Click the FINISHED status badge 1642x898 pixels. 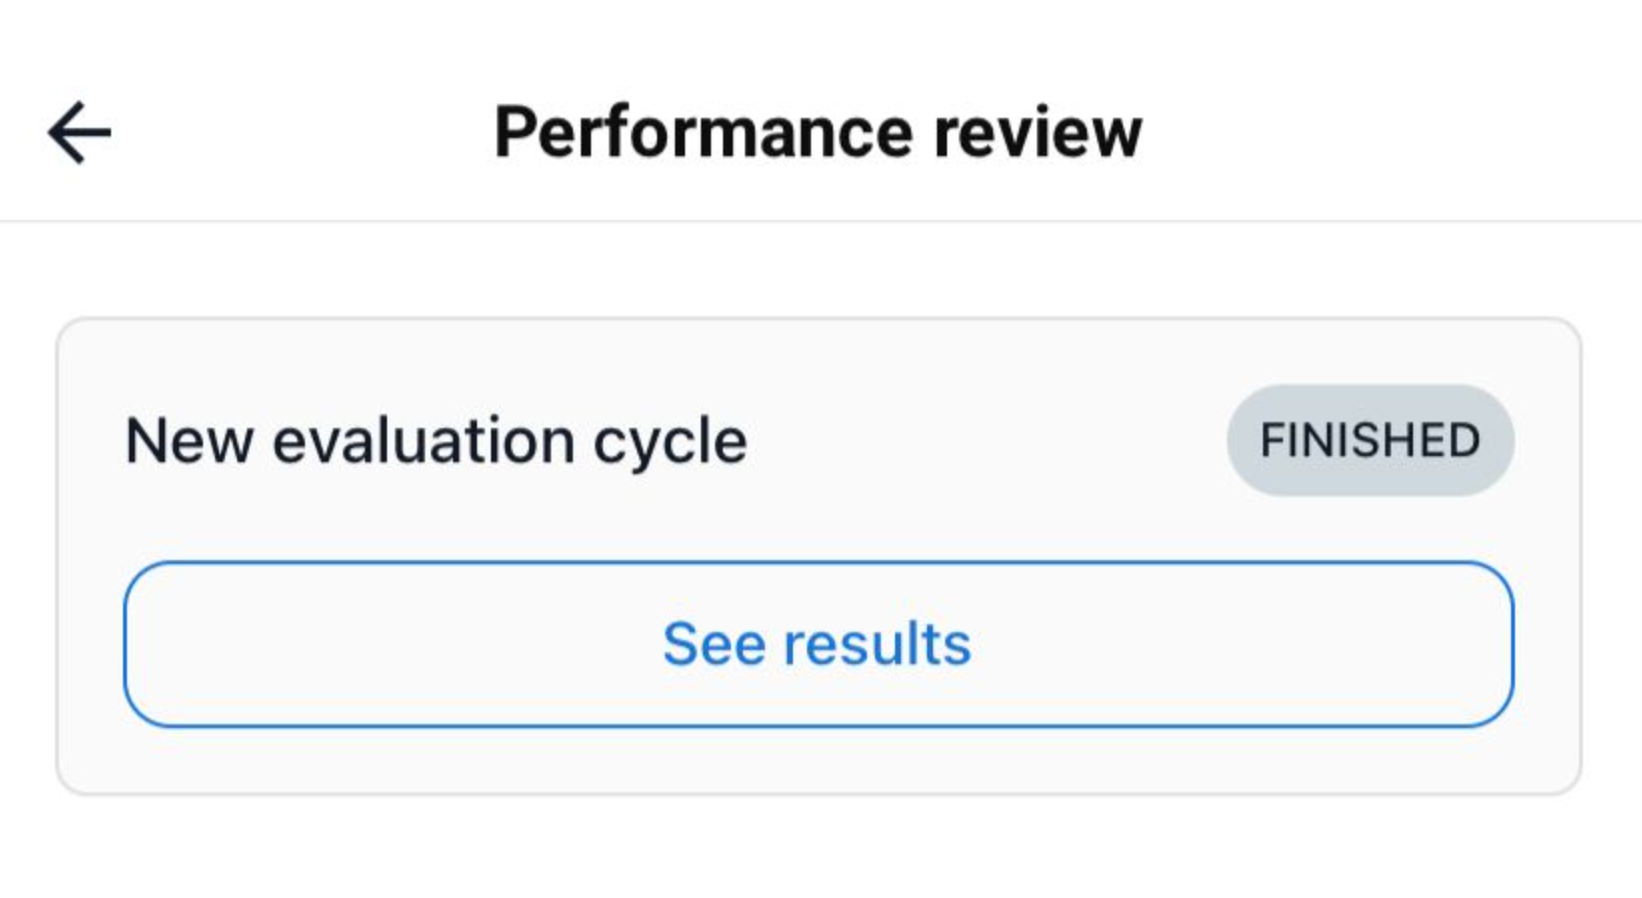coord(1369,440)
